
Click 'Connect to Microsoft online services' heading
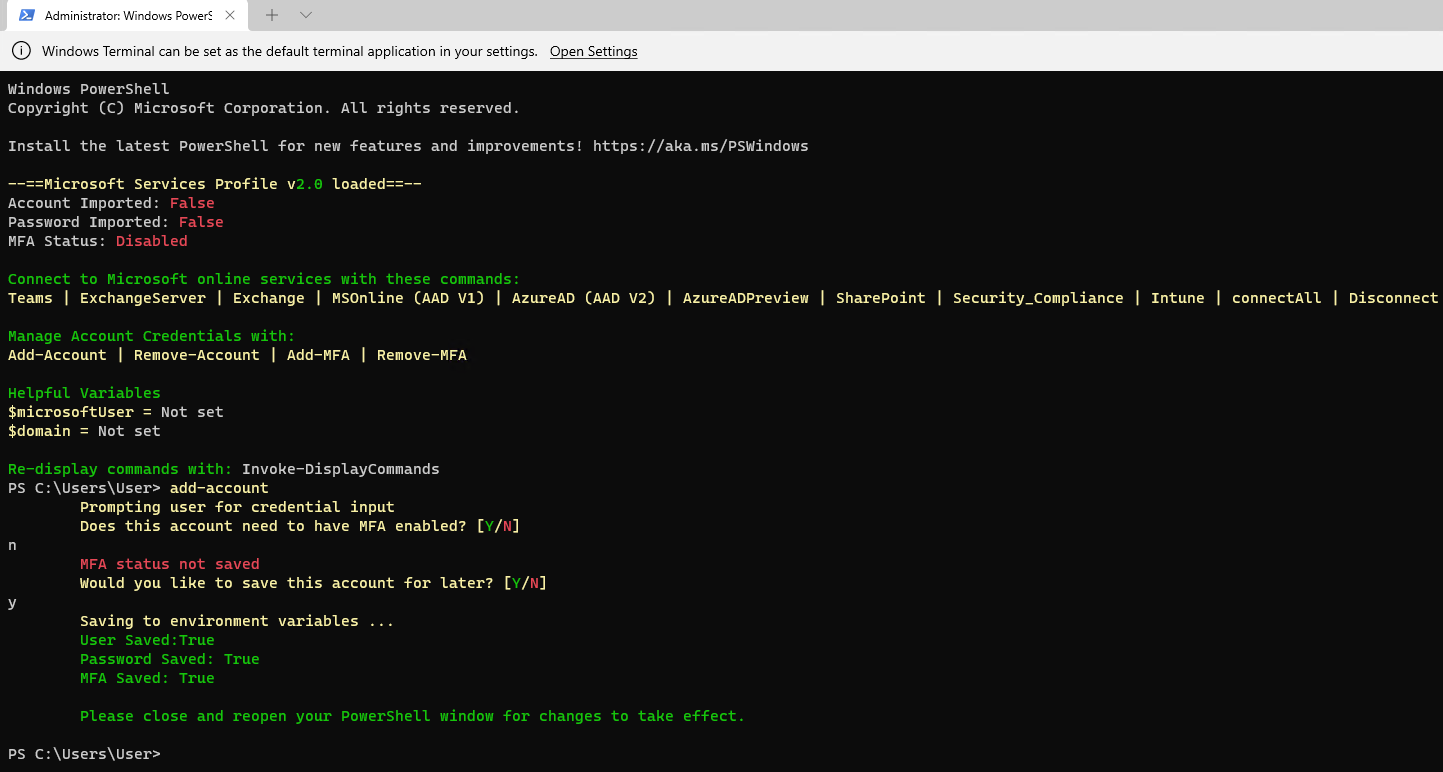[x=264, y=279]
